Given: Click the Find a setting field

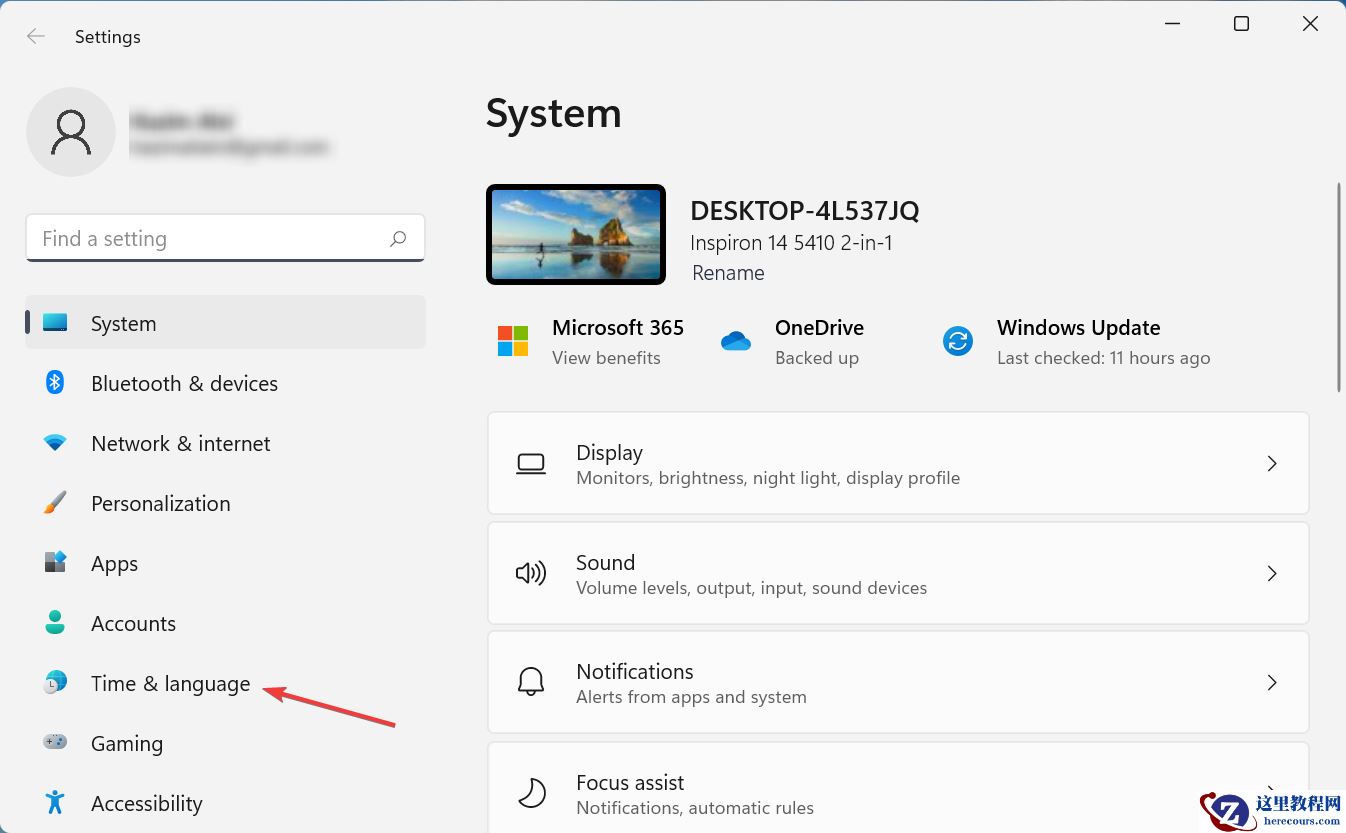Looking at the screenshot, I should (210, 239).
